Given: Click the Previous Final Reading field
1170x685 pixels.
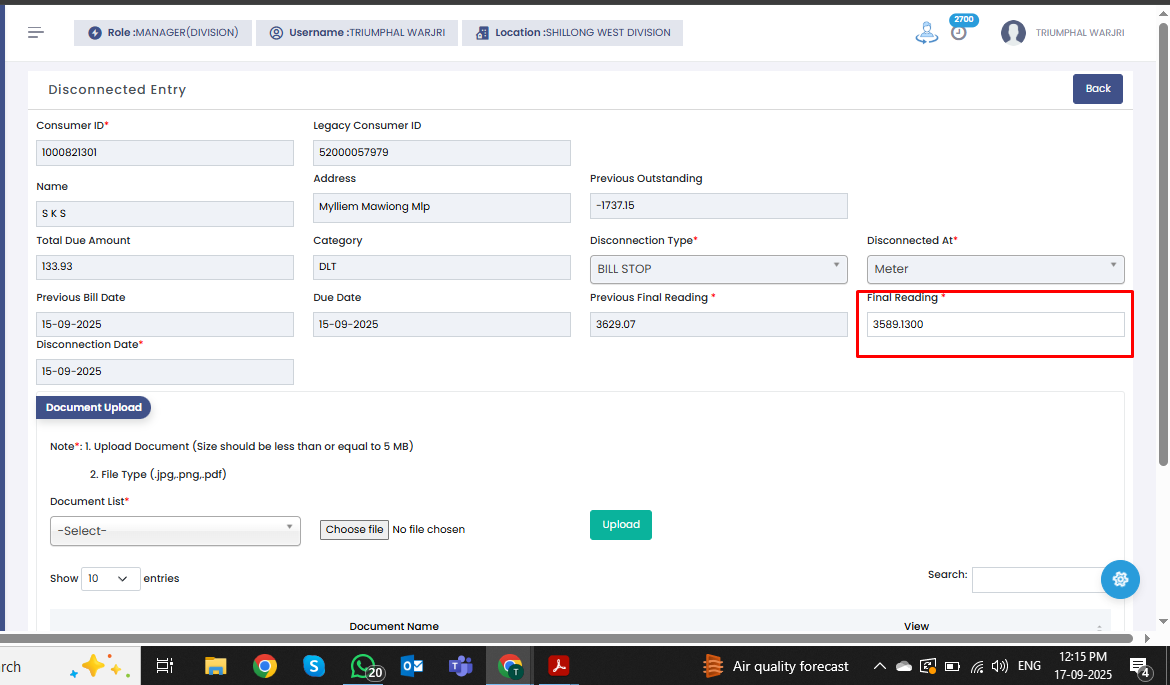Looking at the screenshot, I should pyautogui.click(x=719, y=325).
